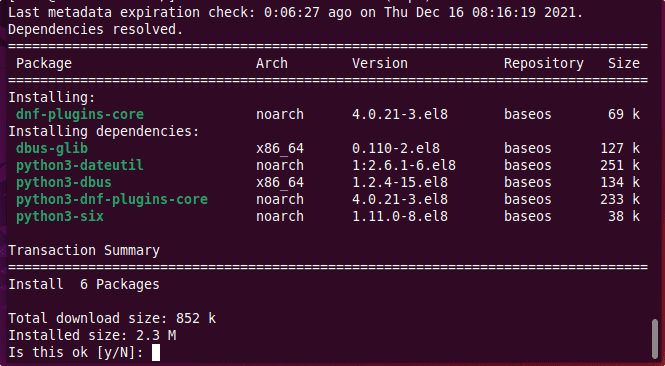
Task: Click the Repository column header
Action: point(544,64)
